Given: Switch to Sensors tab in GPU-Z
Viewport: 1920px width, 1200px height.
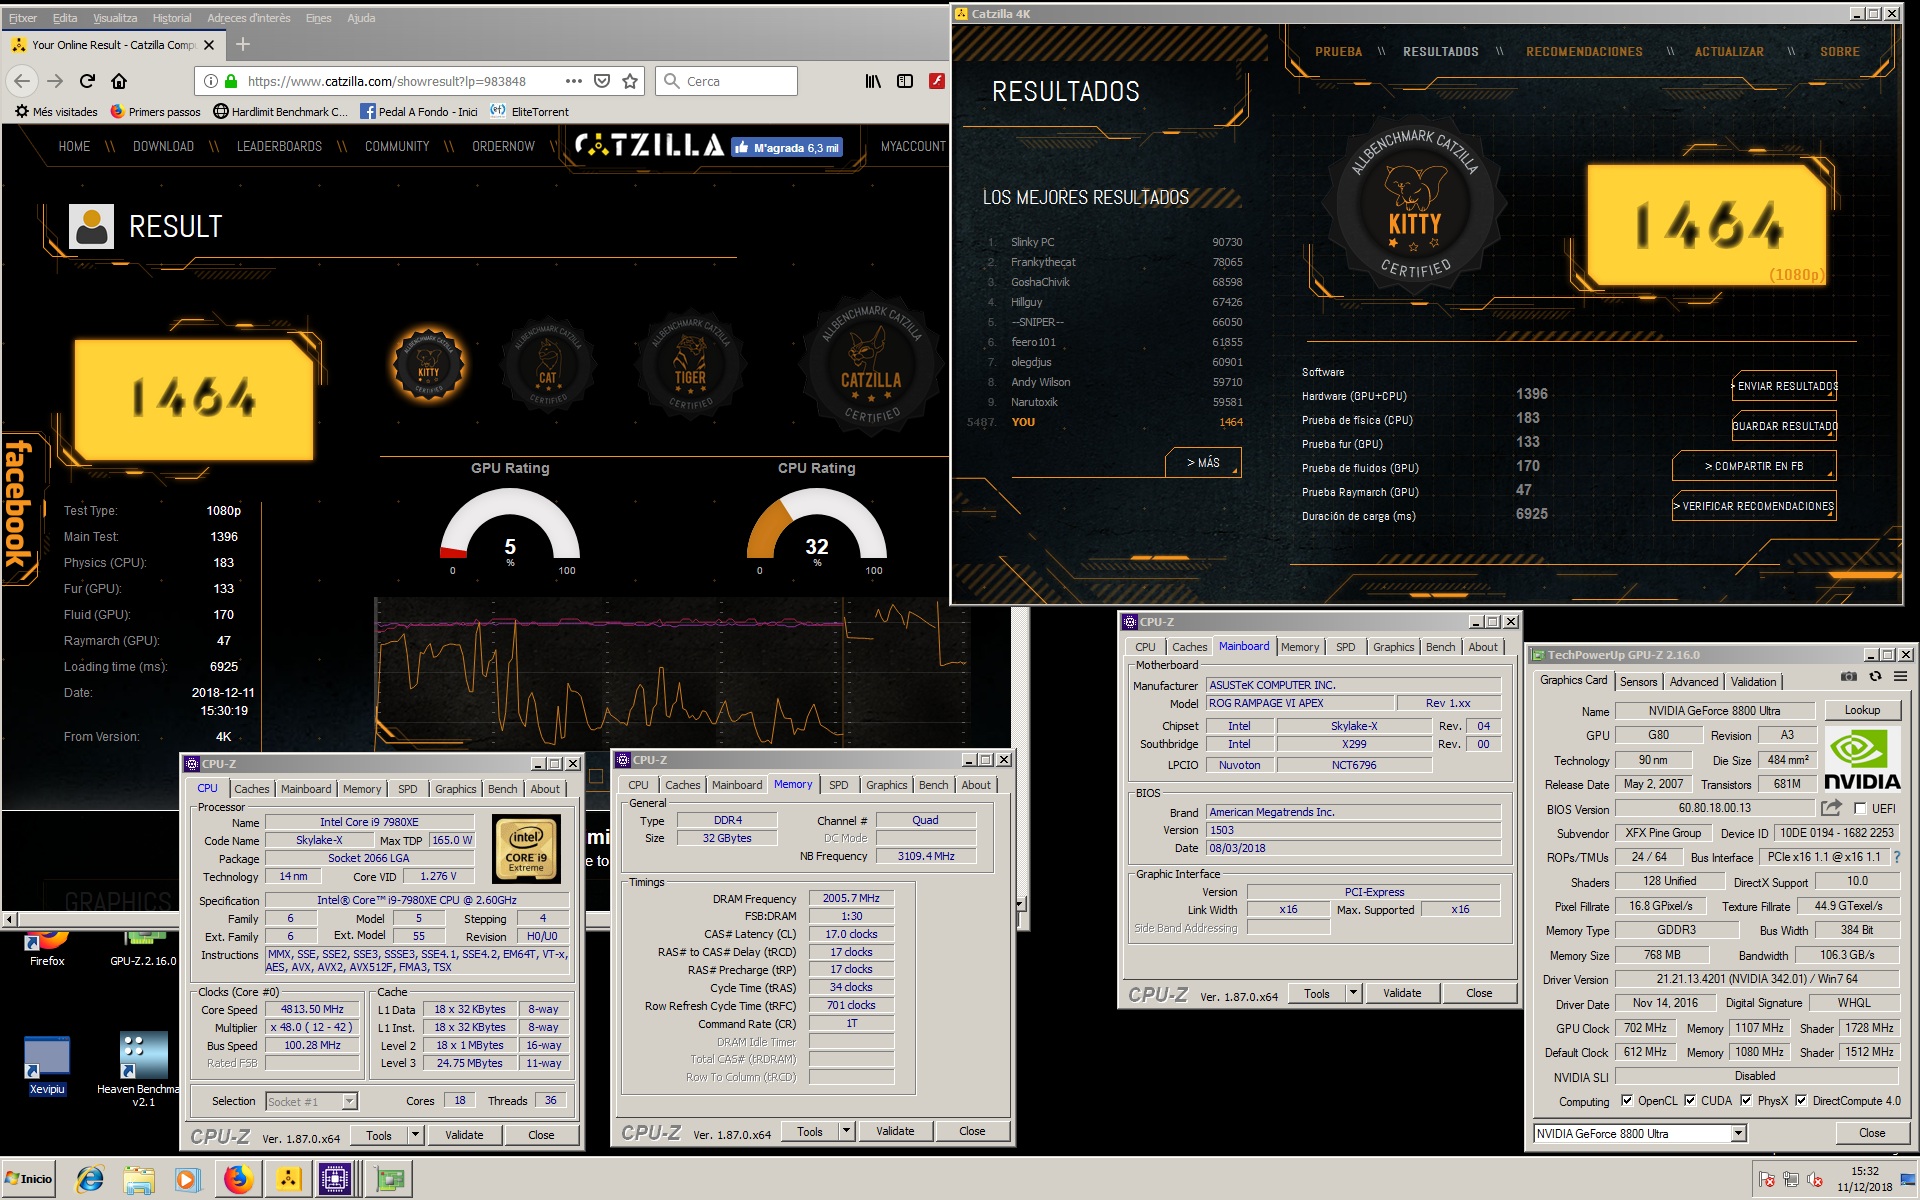Looking at the screenshot, I should coord(1638,681).
